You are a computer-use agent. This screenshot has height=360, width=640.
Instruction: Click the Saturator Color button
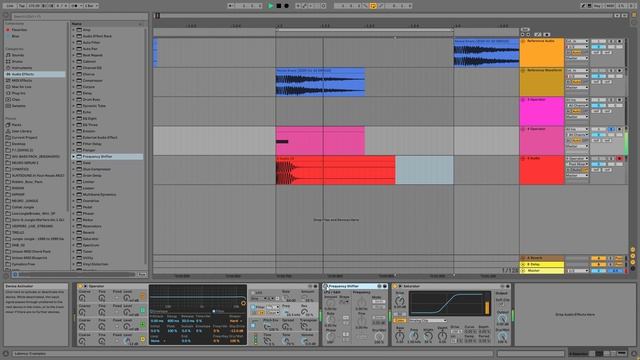click(x=400, y=321)
